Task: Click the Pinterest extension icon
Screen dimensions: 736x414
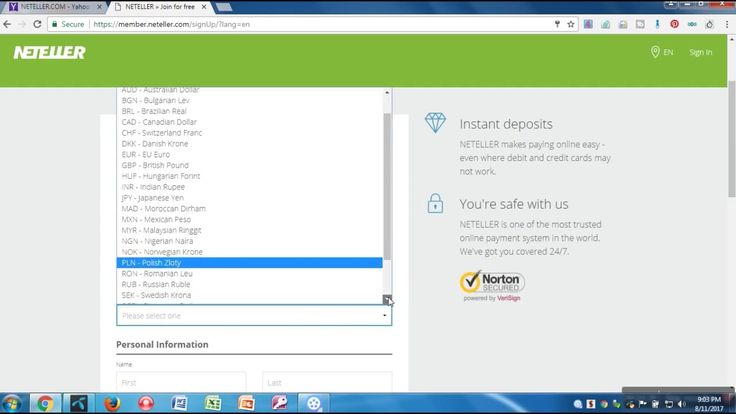Action: pyautogui.click(x=675, y=24)
